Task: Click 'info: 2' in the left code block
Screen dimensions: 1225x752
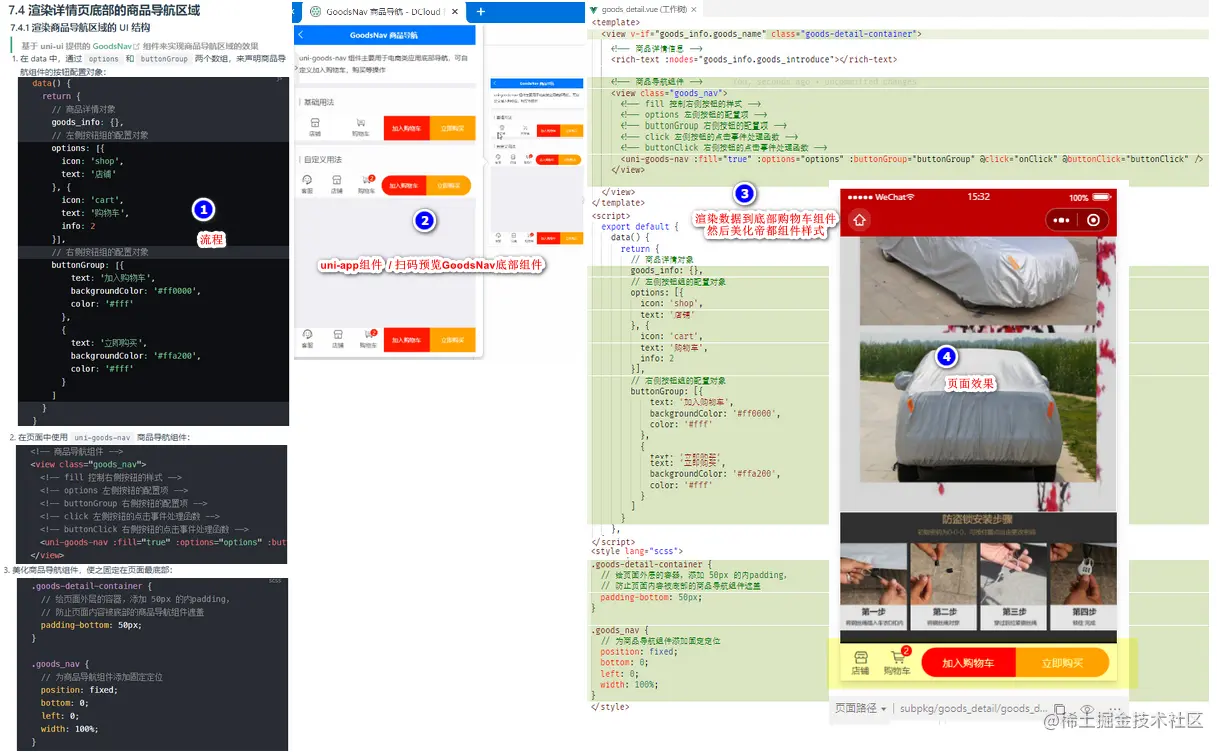Action: pyautogui.click(x=78, y=226)
